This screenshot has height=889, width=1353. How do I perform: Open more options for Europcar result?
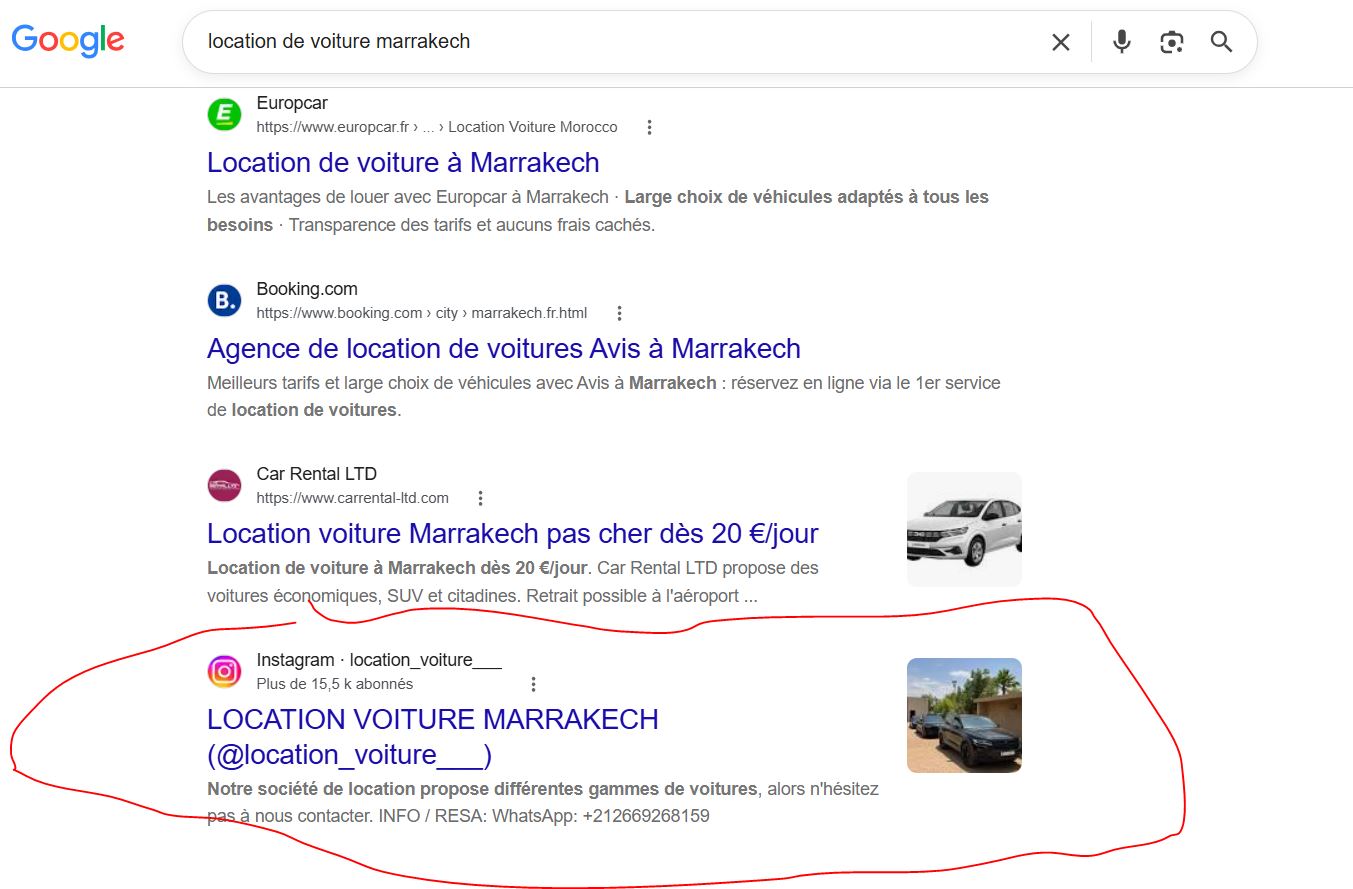pos(649,127)
